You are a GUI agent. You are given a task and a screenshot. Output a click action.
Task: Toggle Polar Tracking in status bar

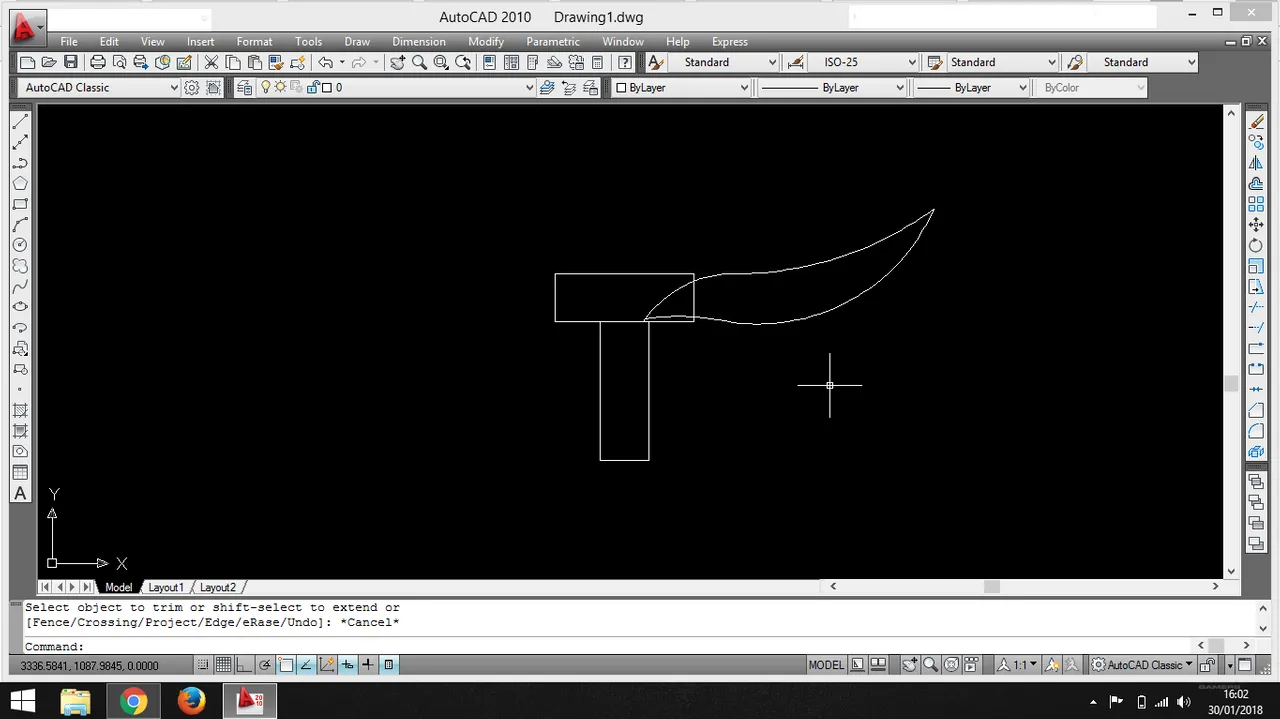pos(265,665)
